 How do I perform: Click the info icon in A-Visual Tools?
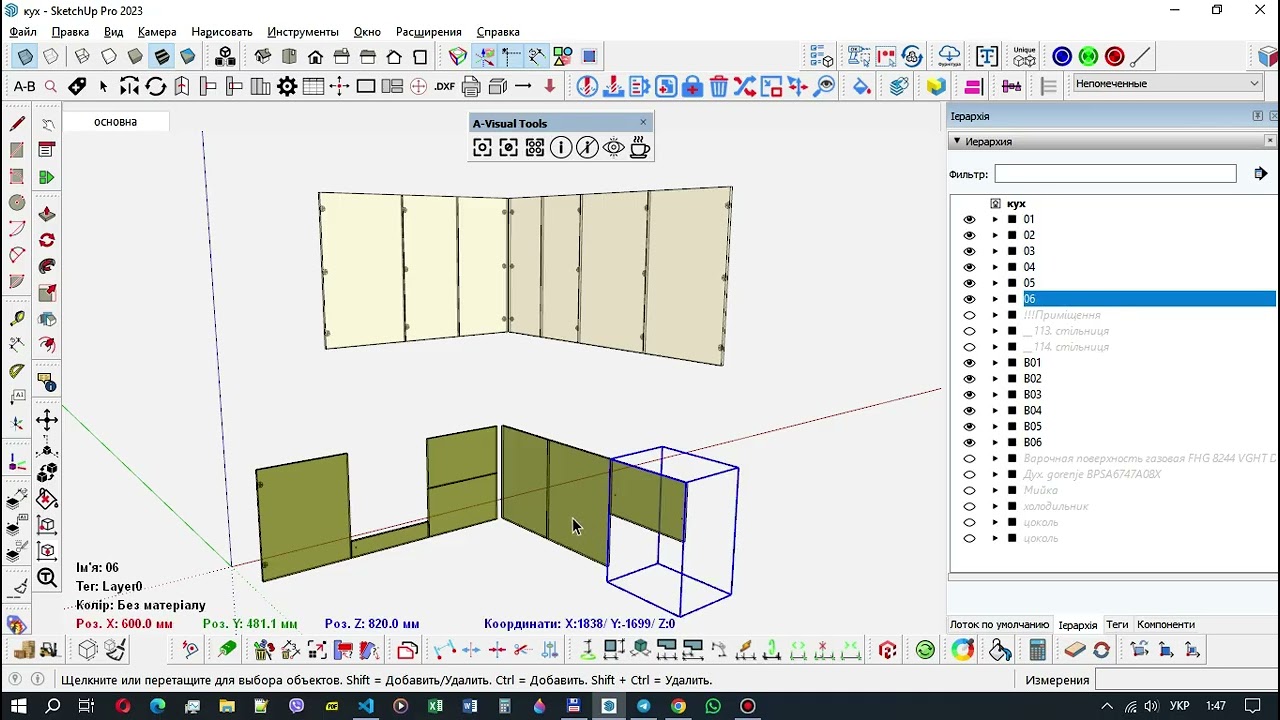pyautogui.click(x=561, y=148)
